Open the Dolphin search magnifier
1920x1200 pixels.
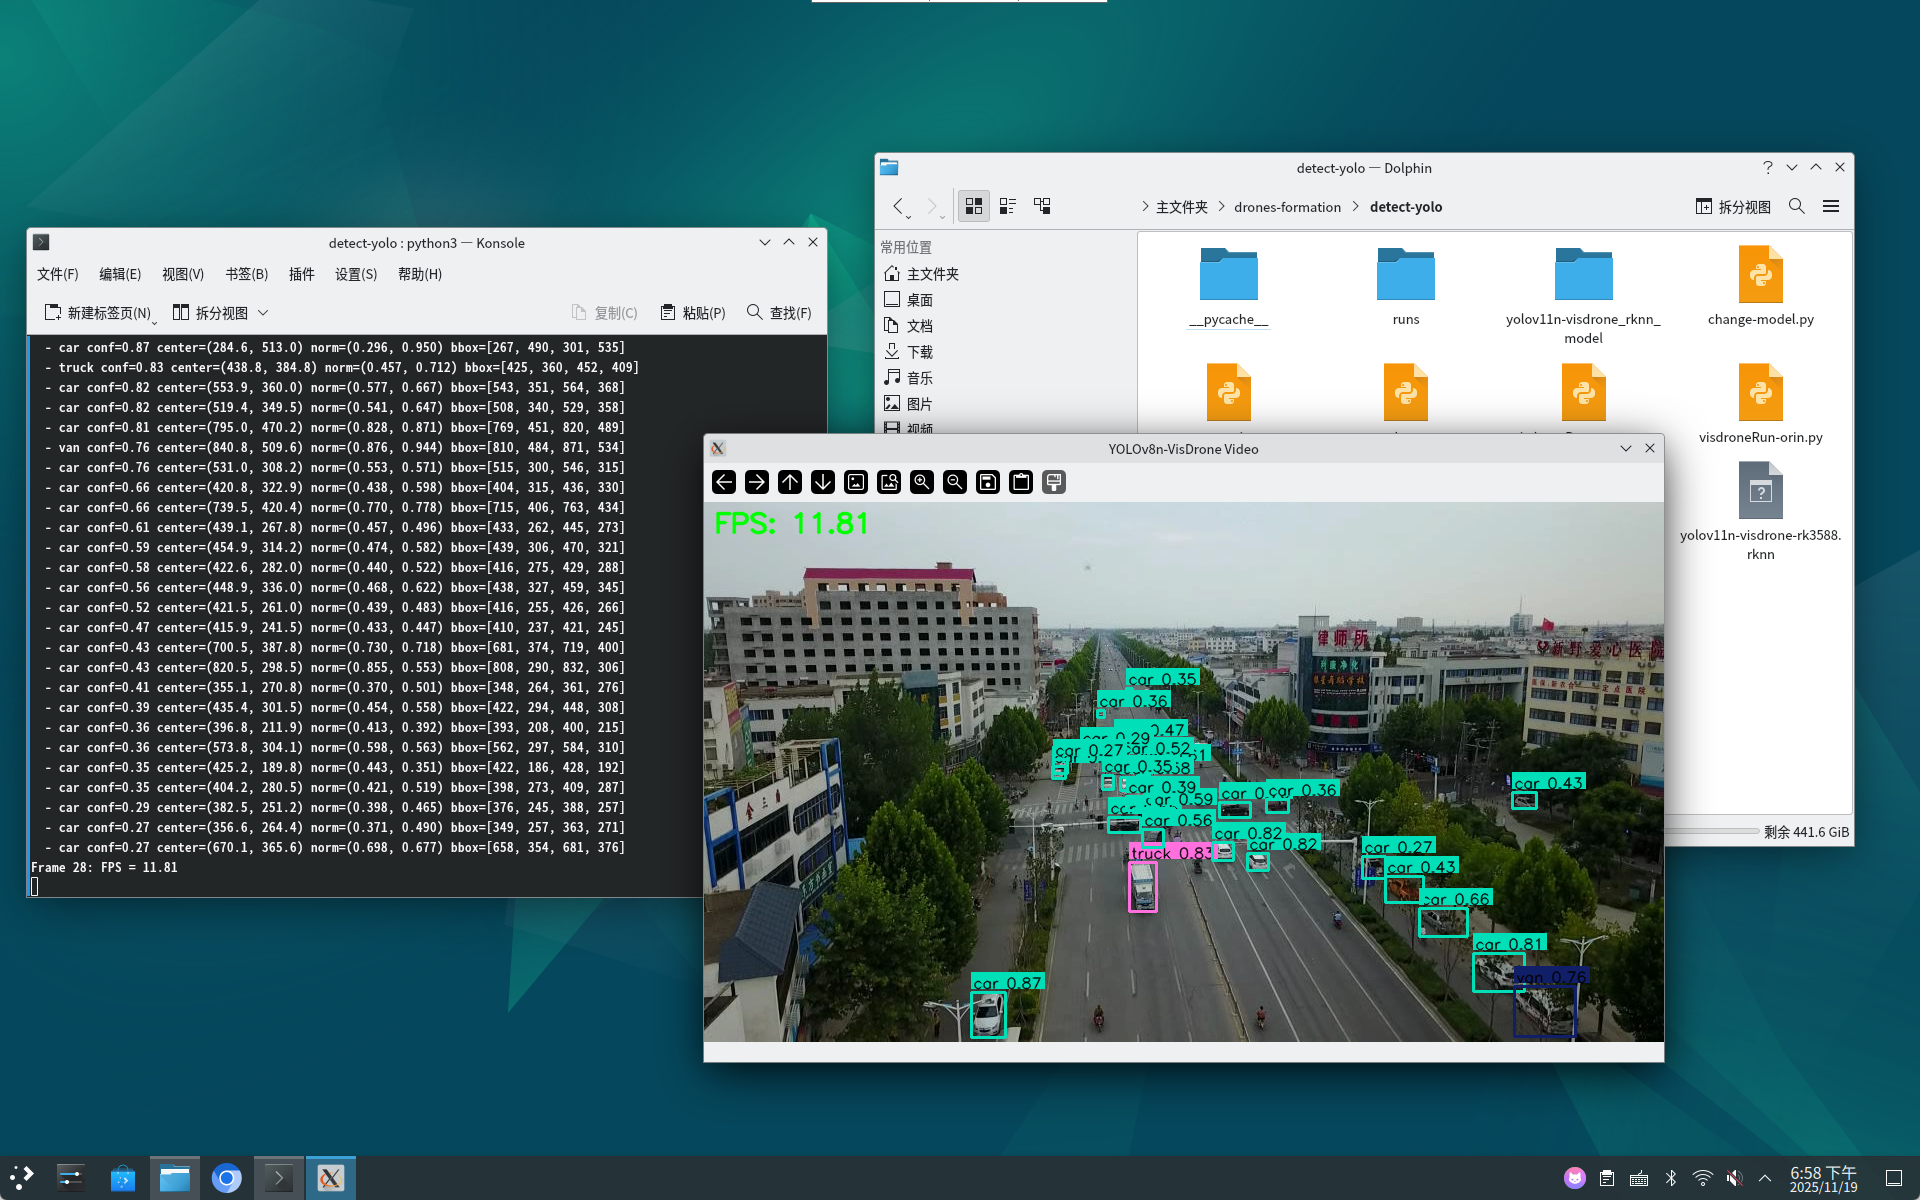point(1796,206)
